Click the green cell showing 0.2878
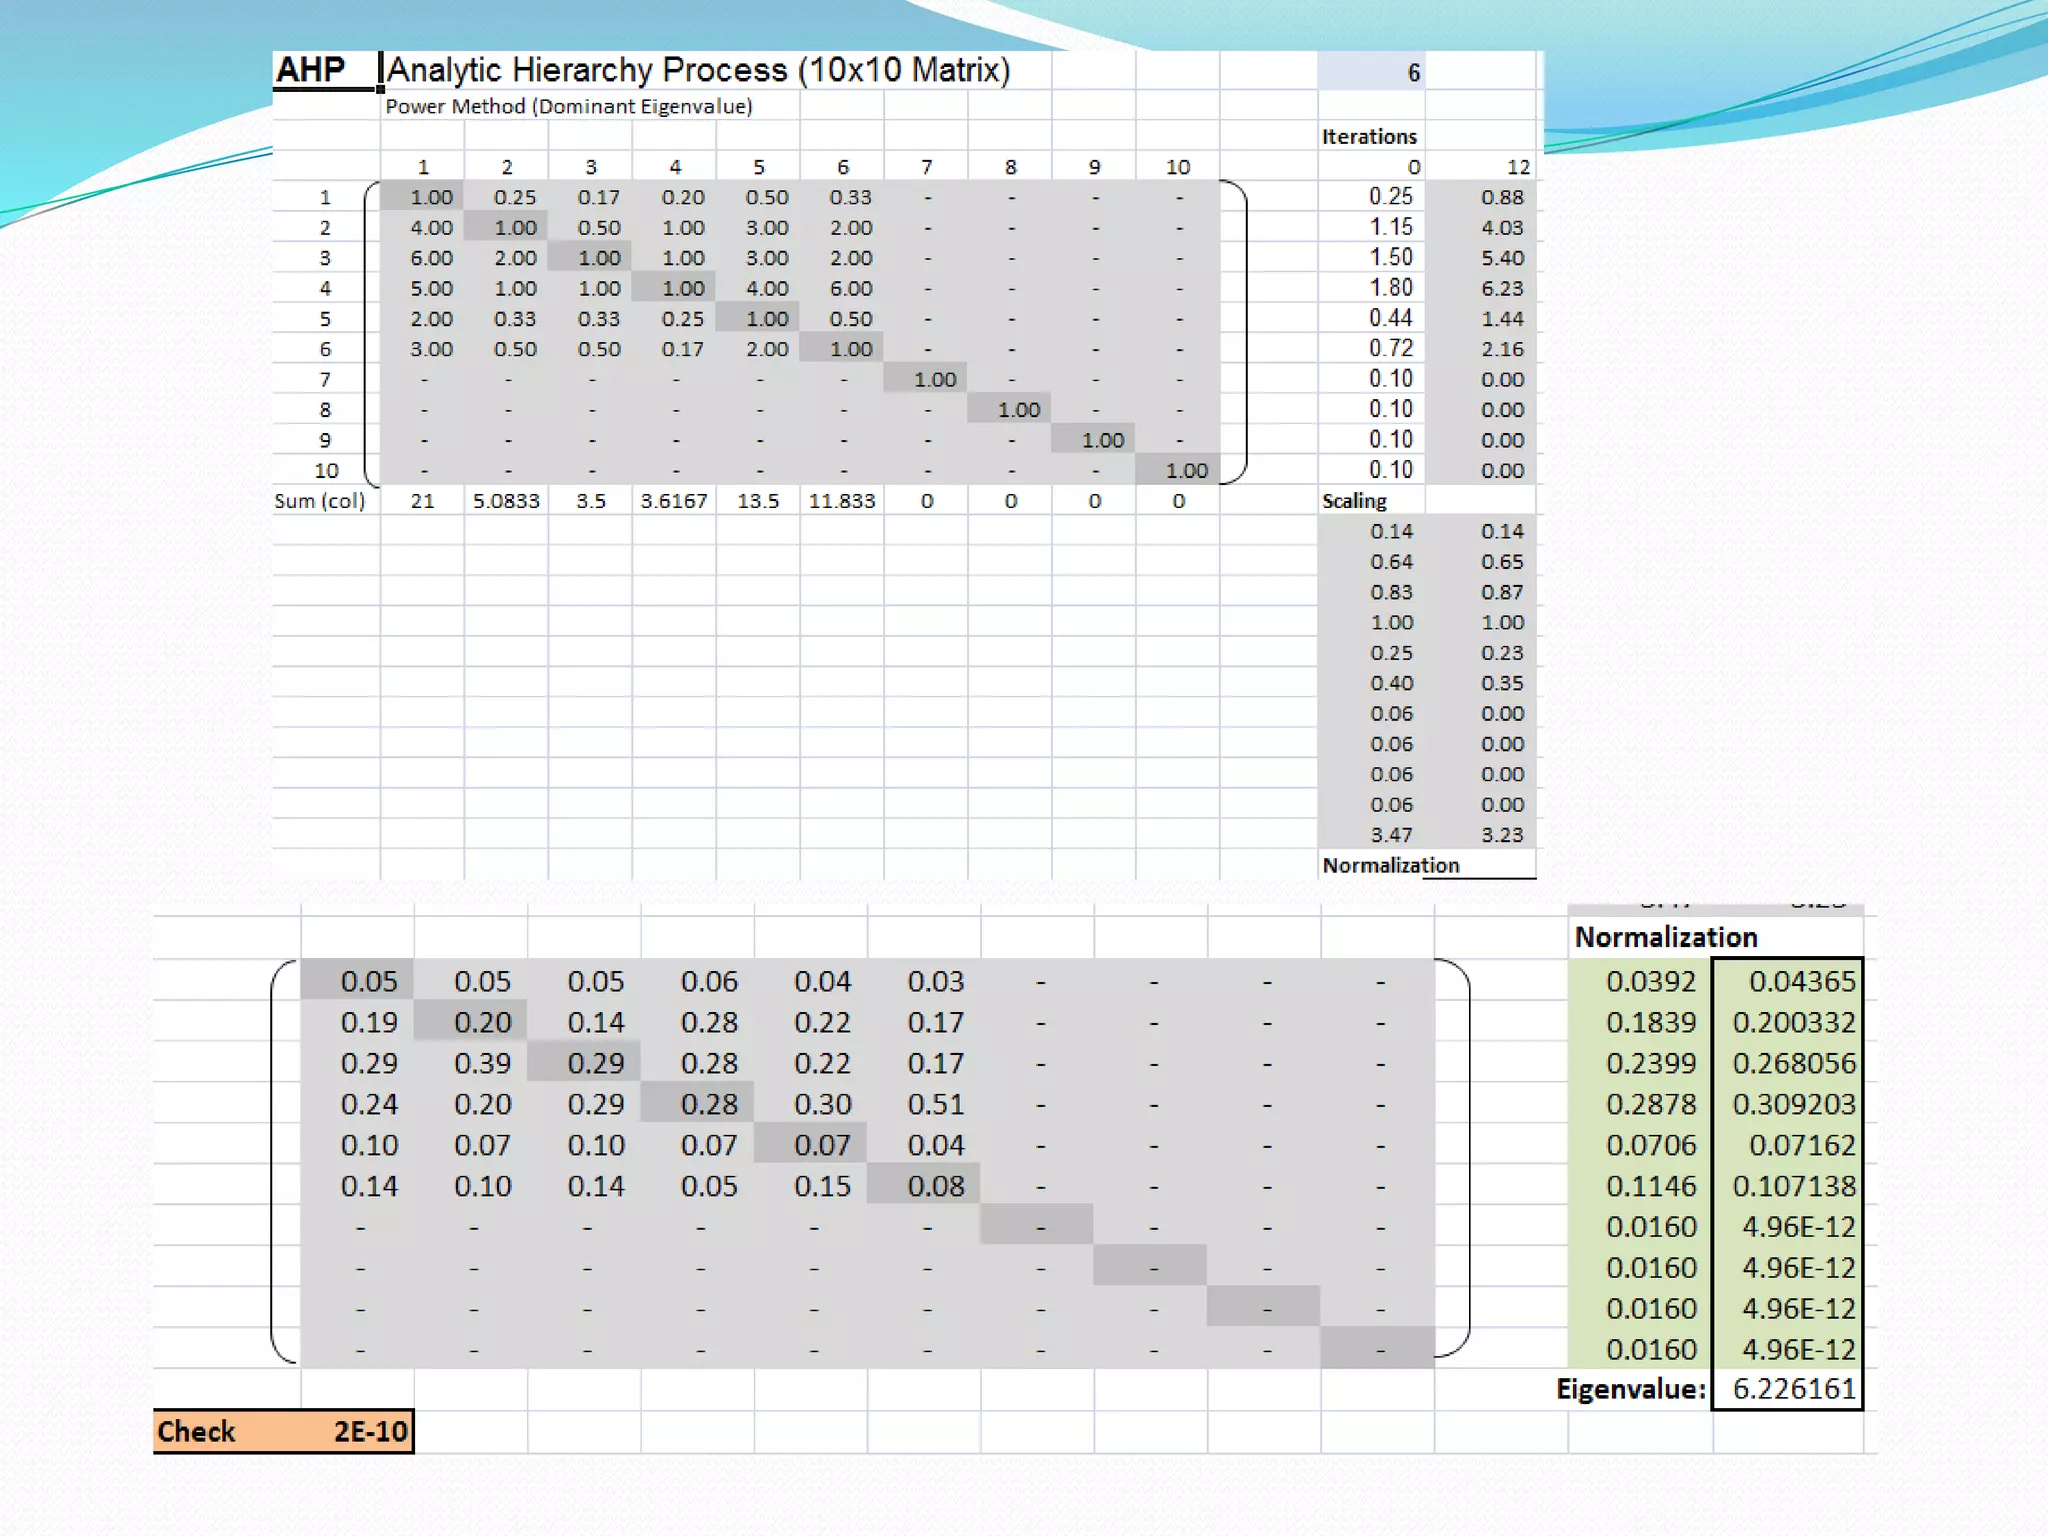The image size is (2048, 1536). click(1650, 1104)
